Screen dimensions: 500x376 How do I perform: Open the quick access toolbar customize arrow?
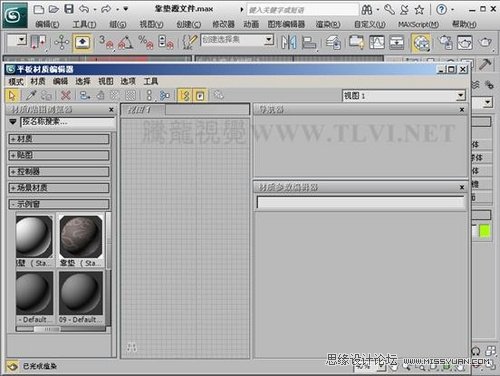click(x=126, y=9)
